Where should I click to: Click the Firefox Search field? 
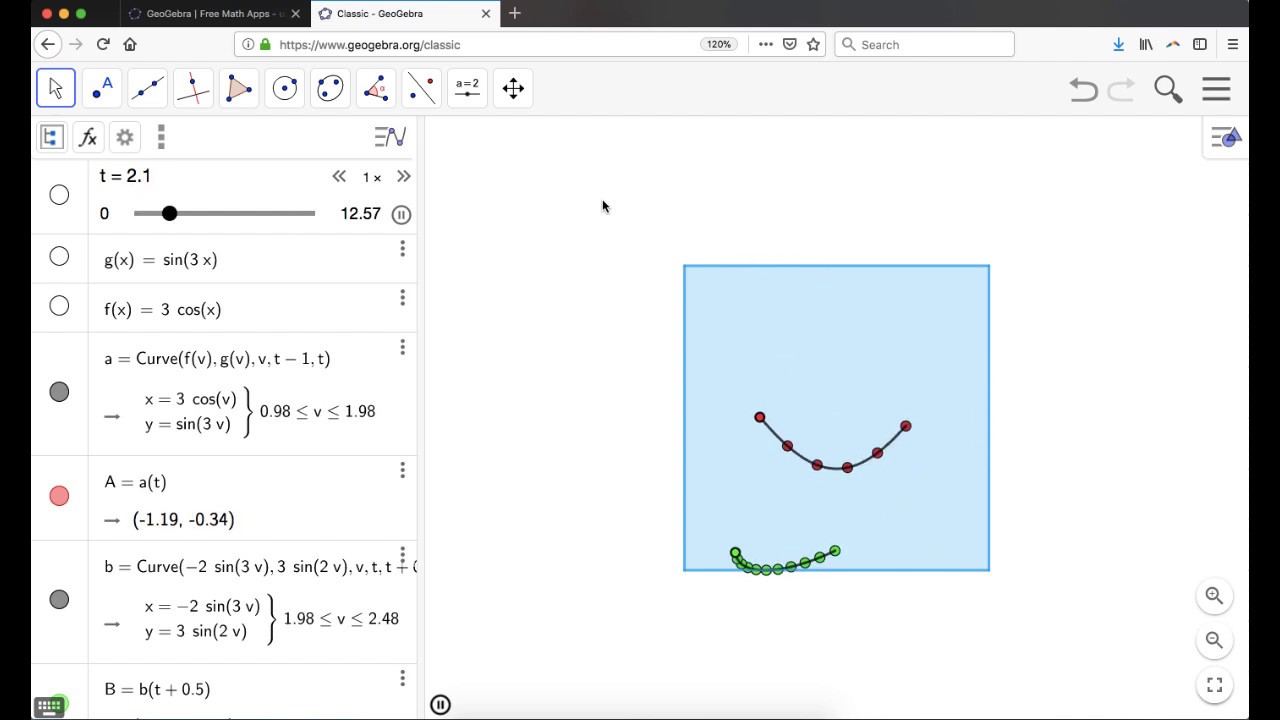point(924,44)
